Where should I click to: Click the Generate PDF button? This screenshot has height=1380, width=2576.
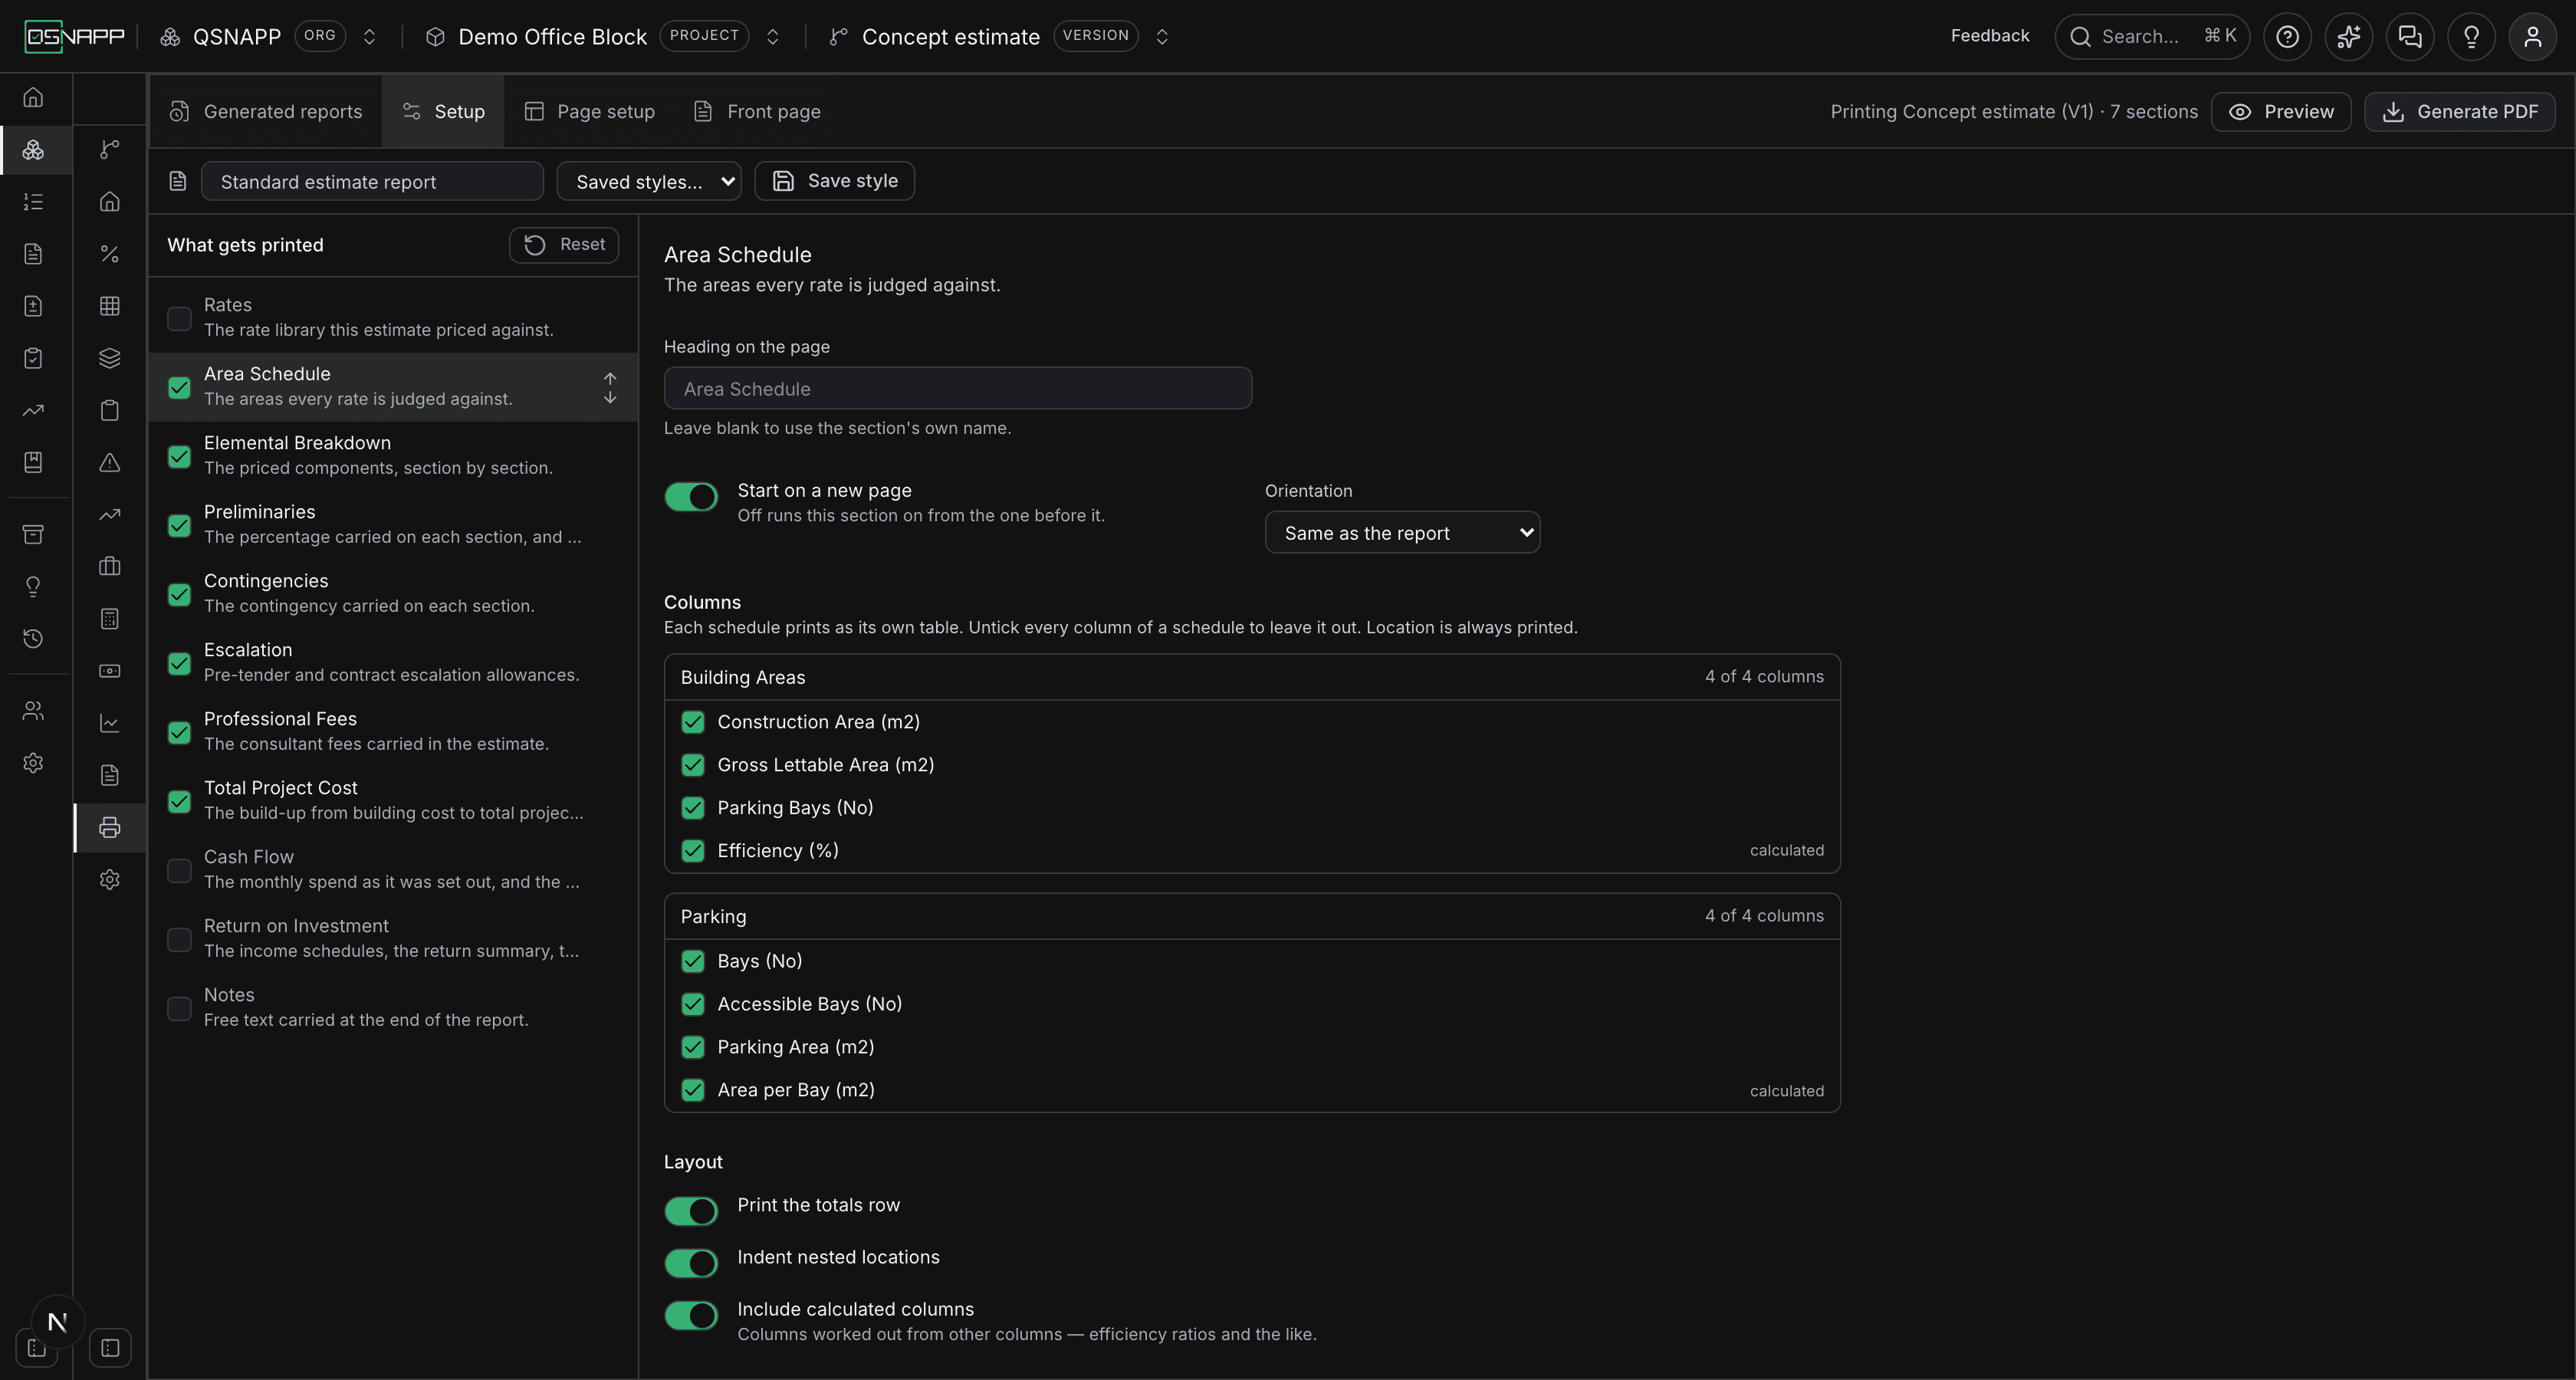point(2459,111)
